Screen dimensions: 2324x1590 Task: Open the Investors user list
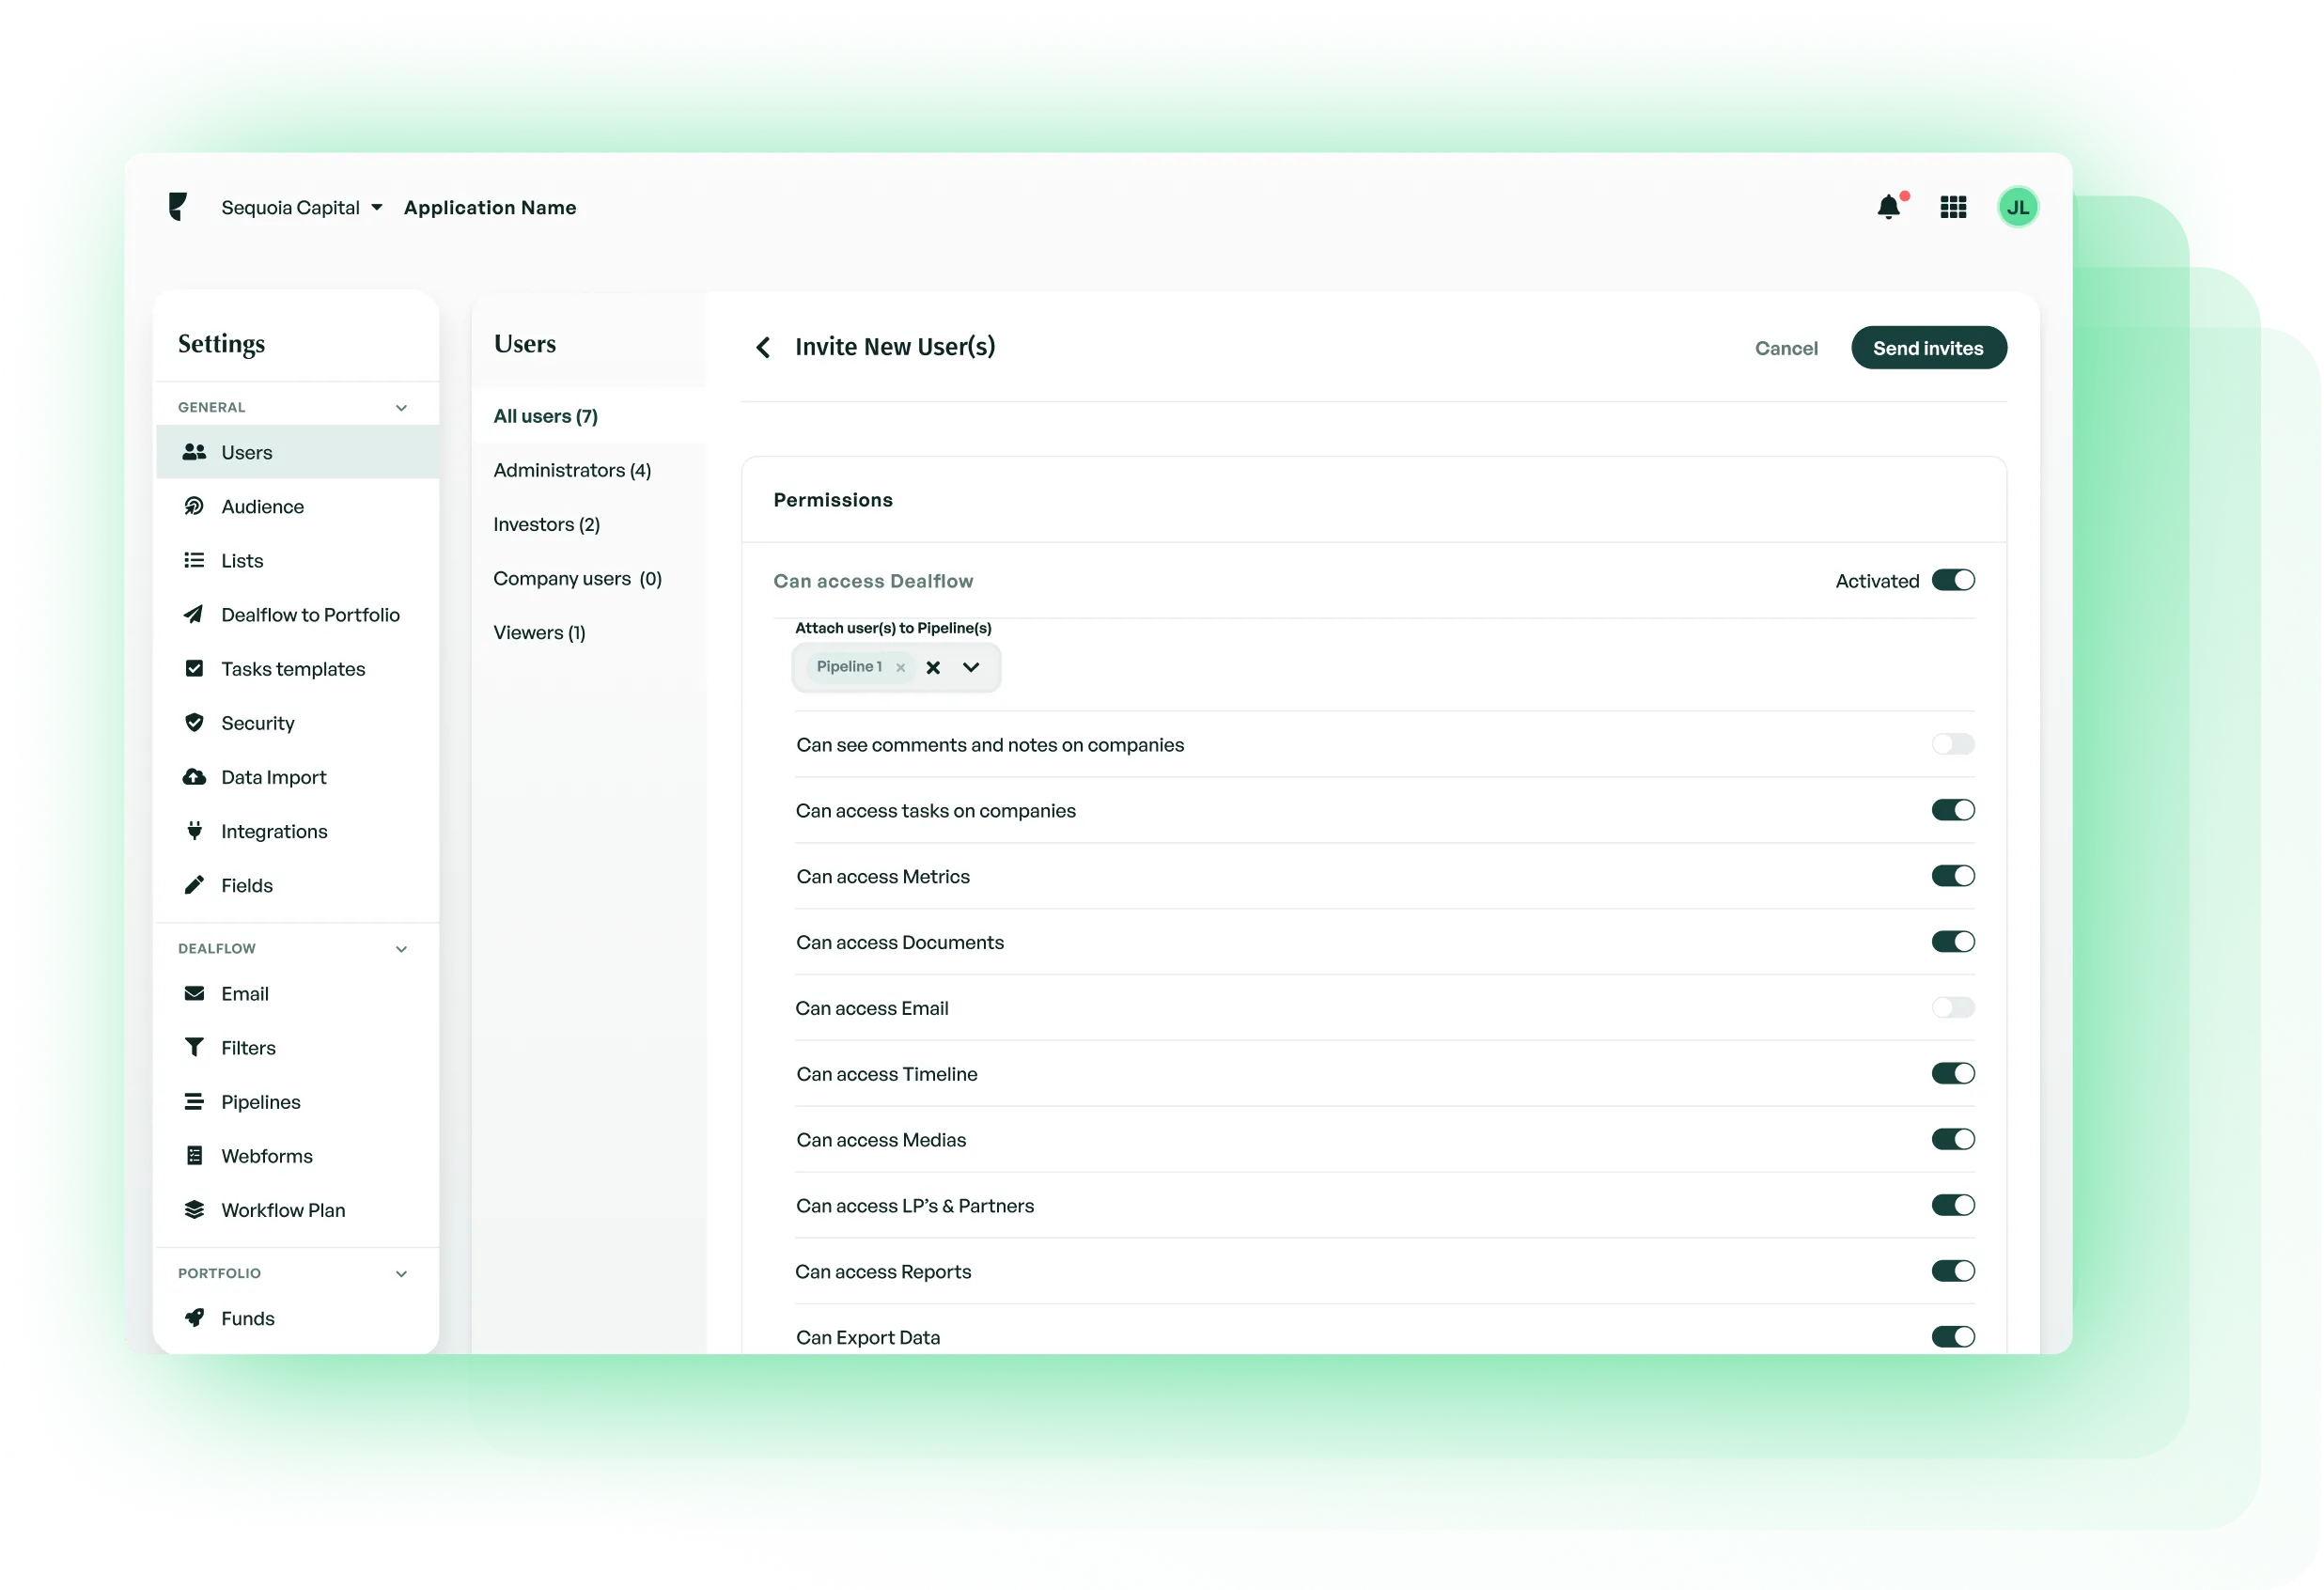[x=546, y=524]
